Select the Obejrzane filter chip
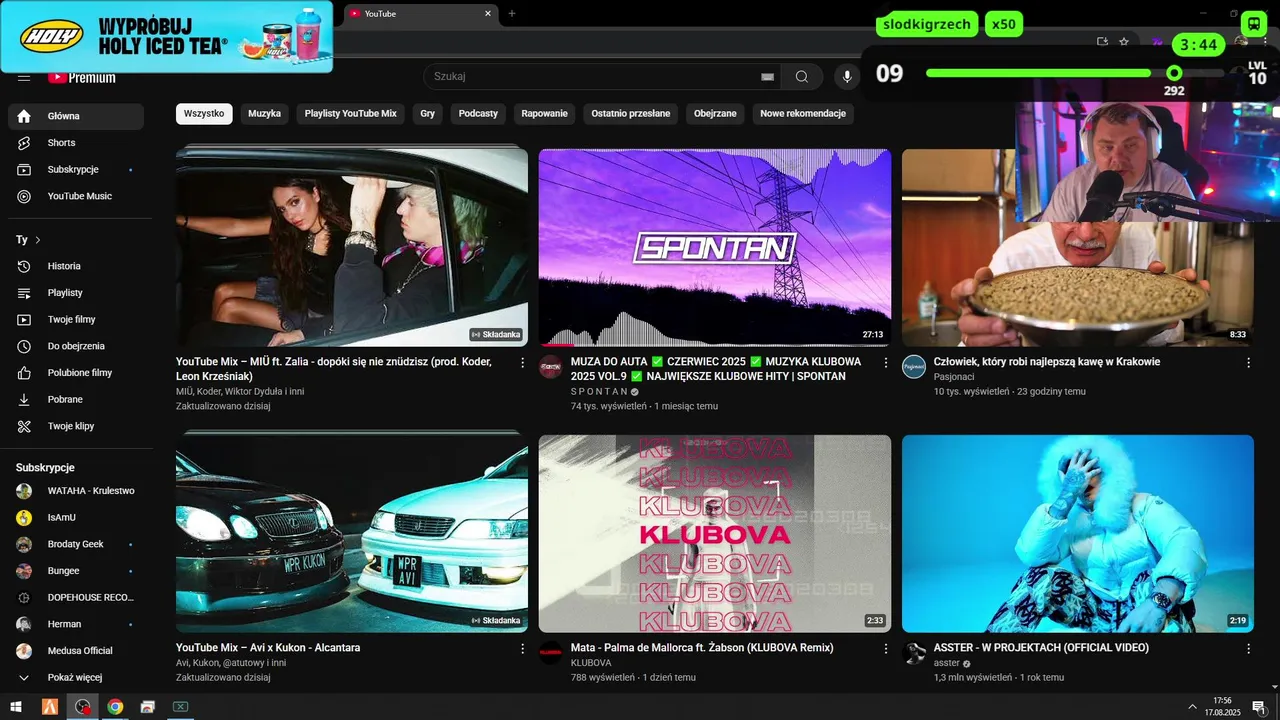 (715, 114)
